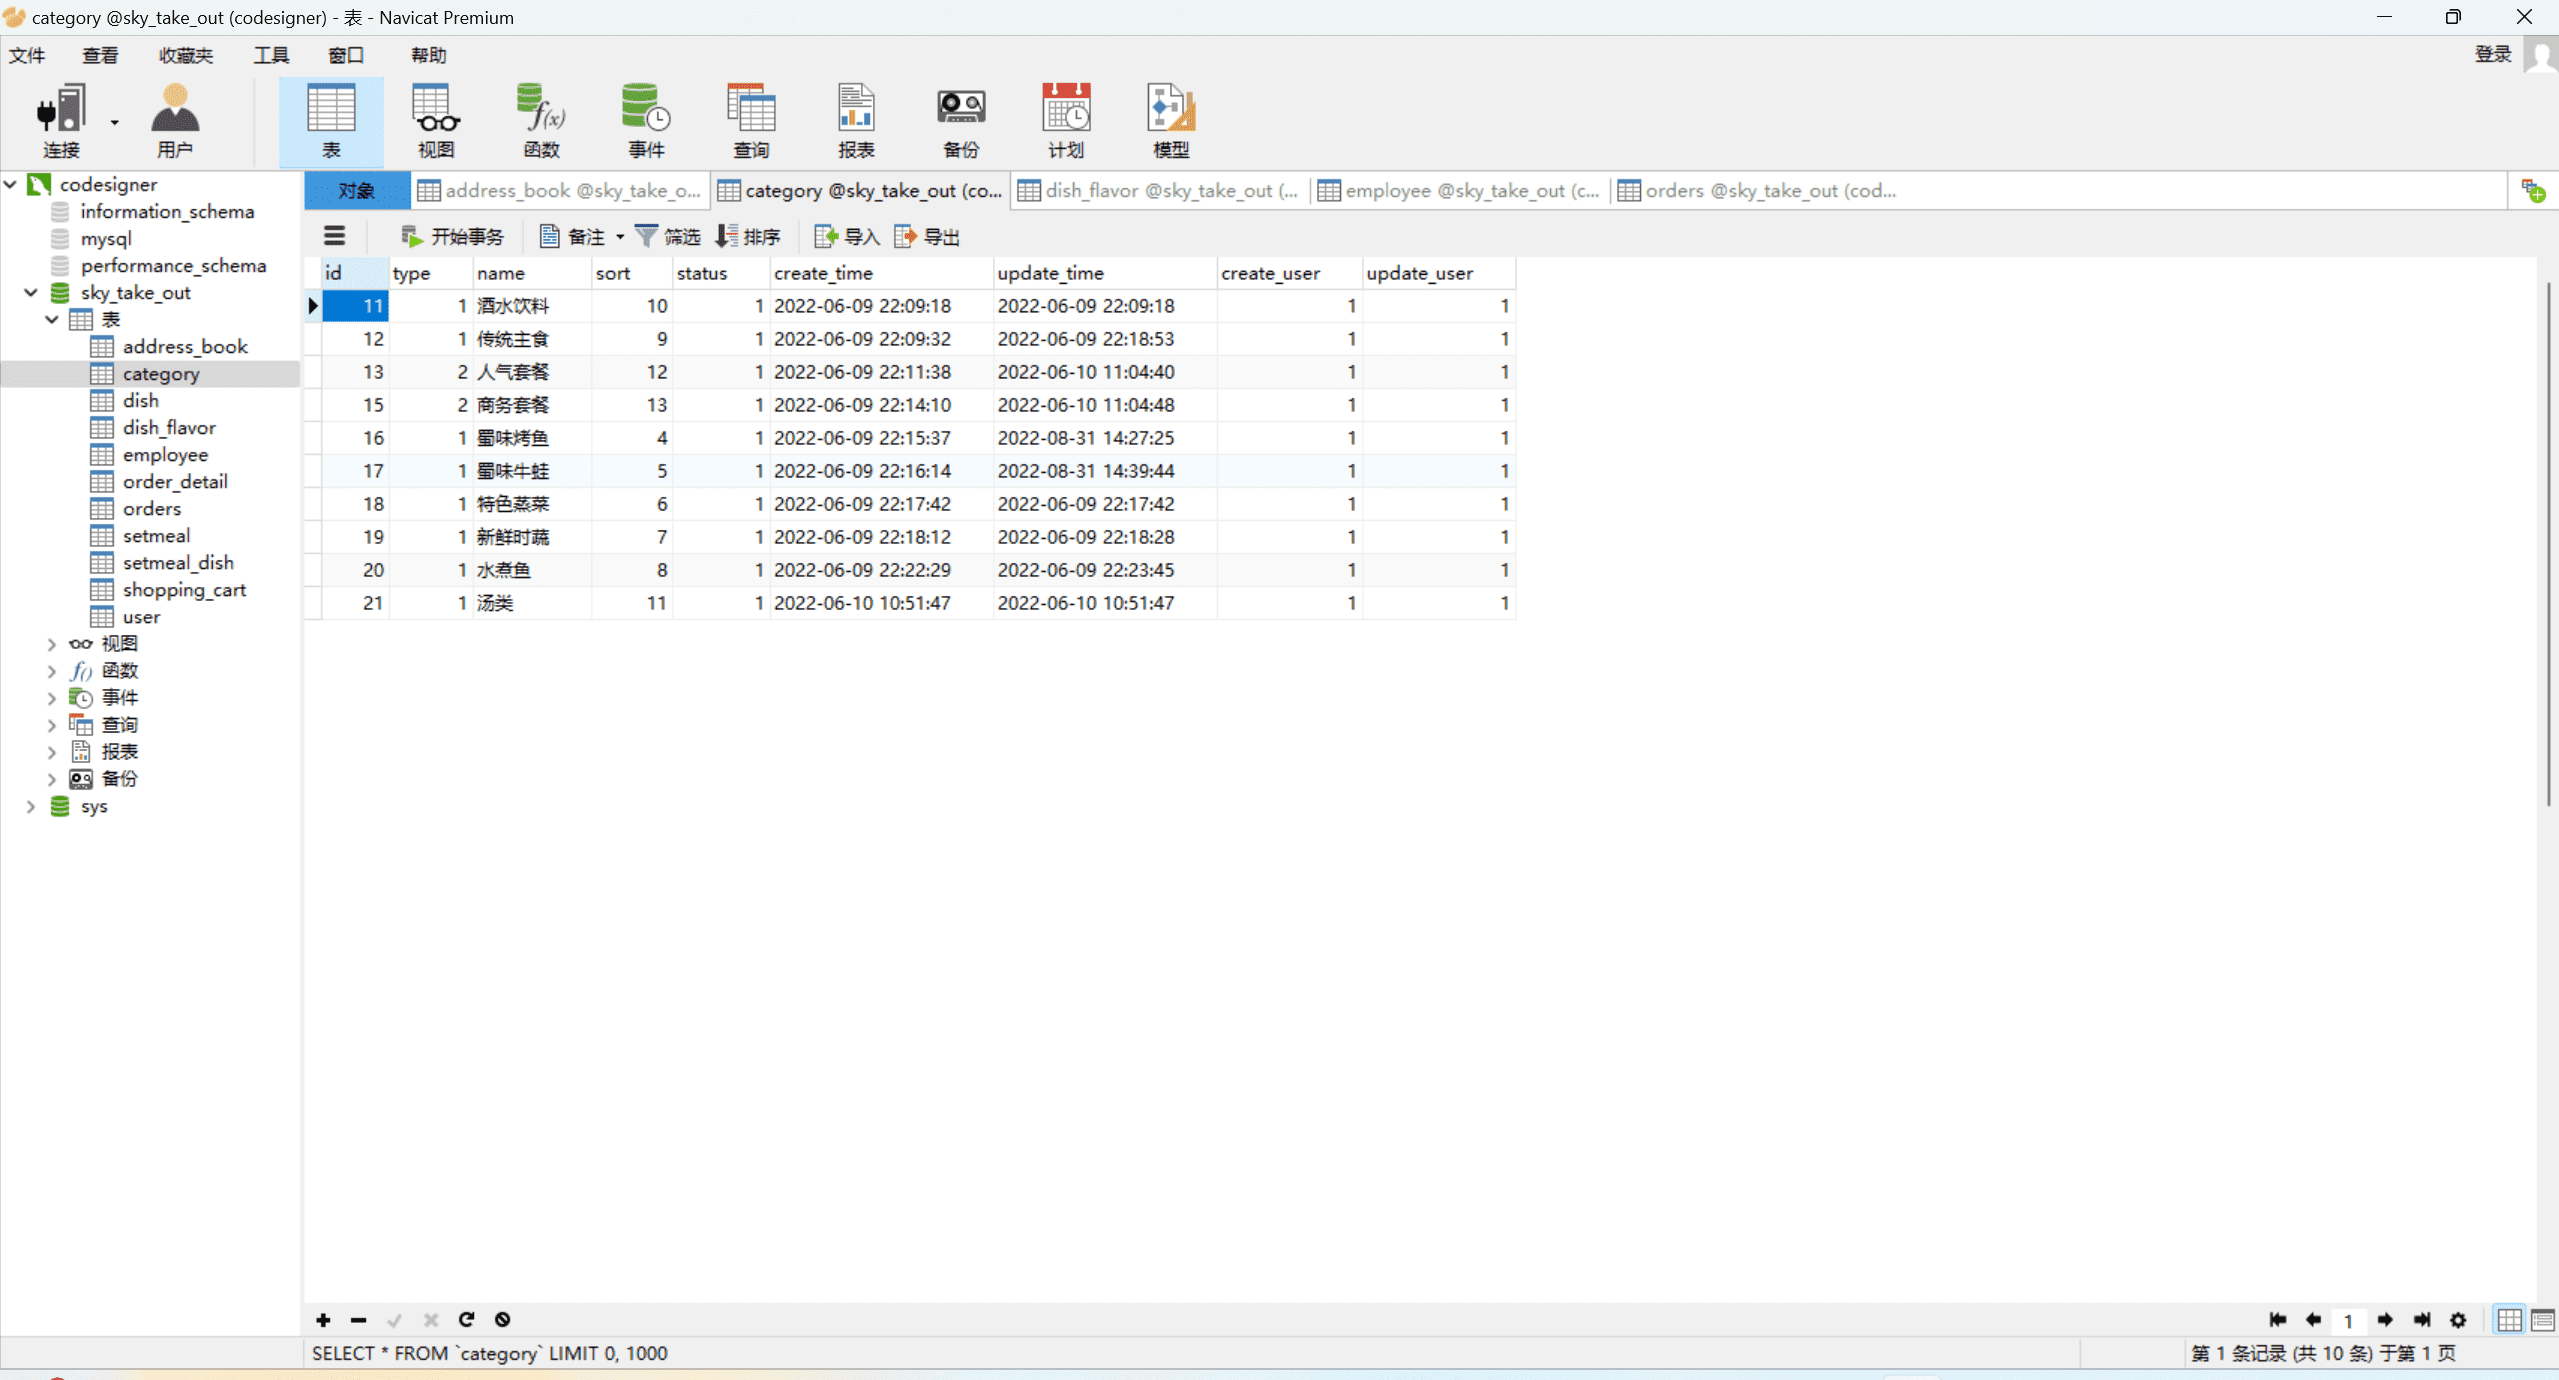Go to the next page arrow

pos(2385,1320)
